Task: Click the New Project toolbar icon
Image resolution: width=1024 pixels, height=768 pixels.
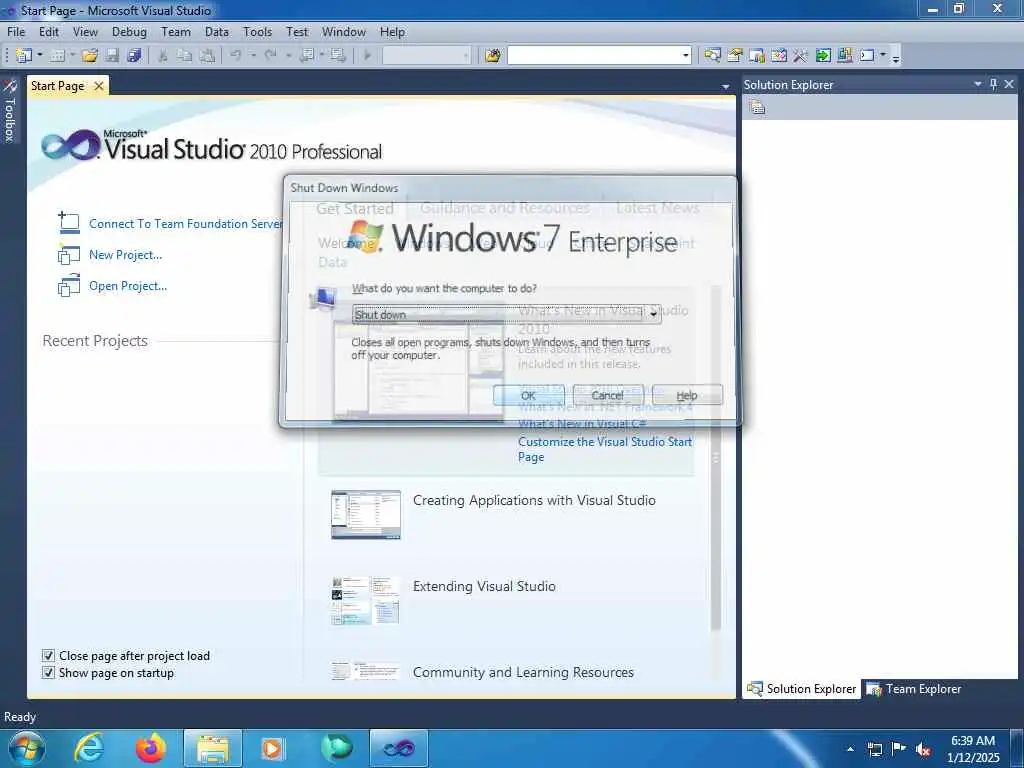Action: (x=23, y=56)
